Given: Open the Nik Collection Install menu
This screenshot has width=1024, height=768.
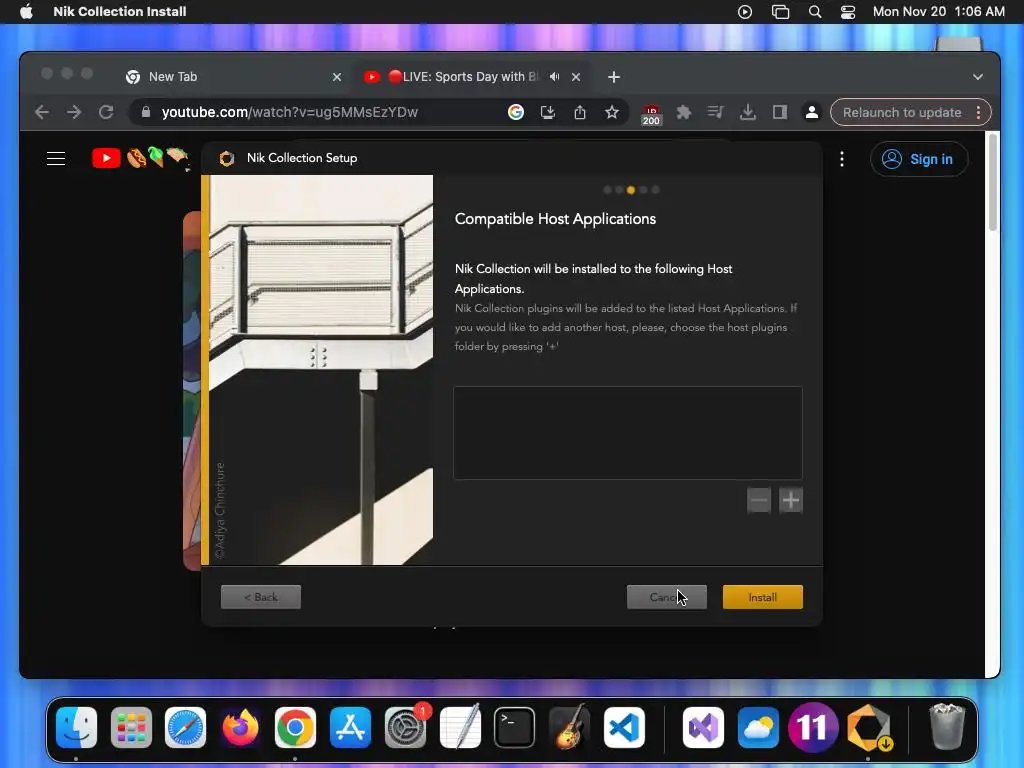Looking at the screenshot, I should click(120, 12).
